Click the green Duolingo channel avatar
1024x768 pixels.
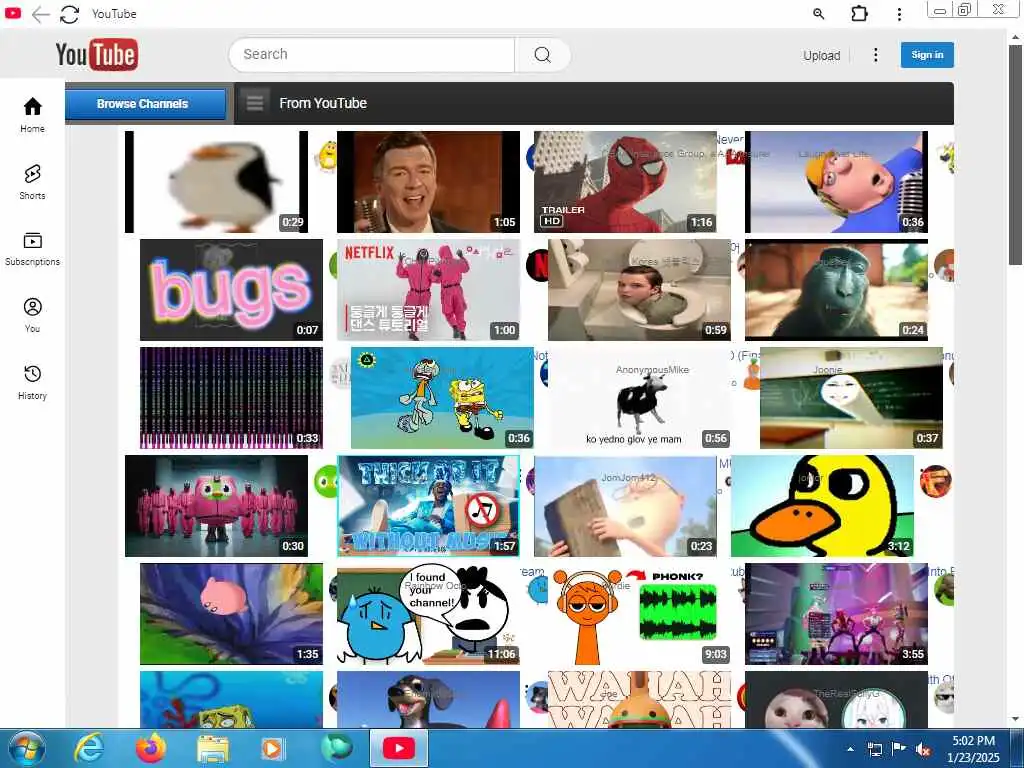click(x=325, y=482)
